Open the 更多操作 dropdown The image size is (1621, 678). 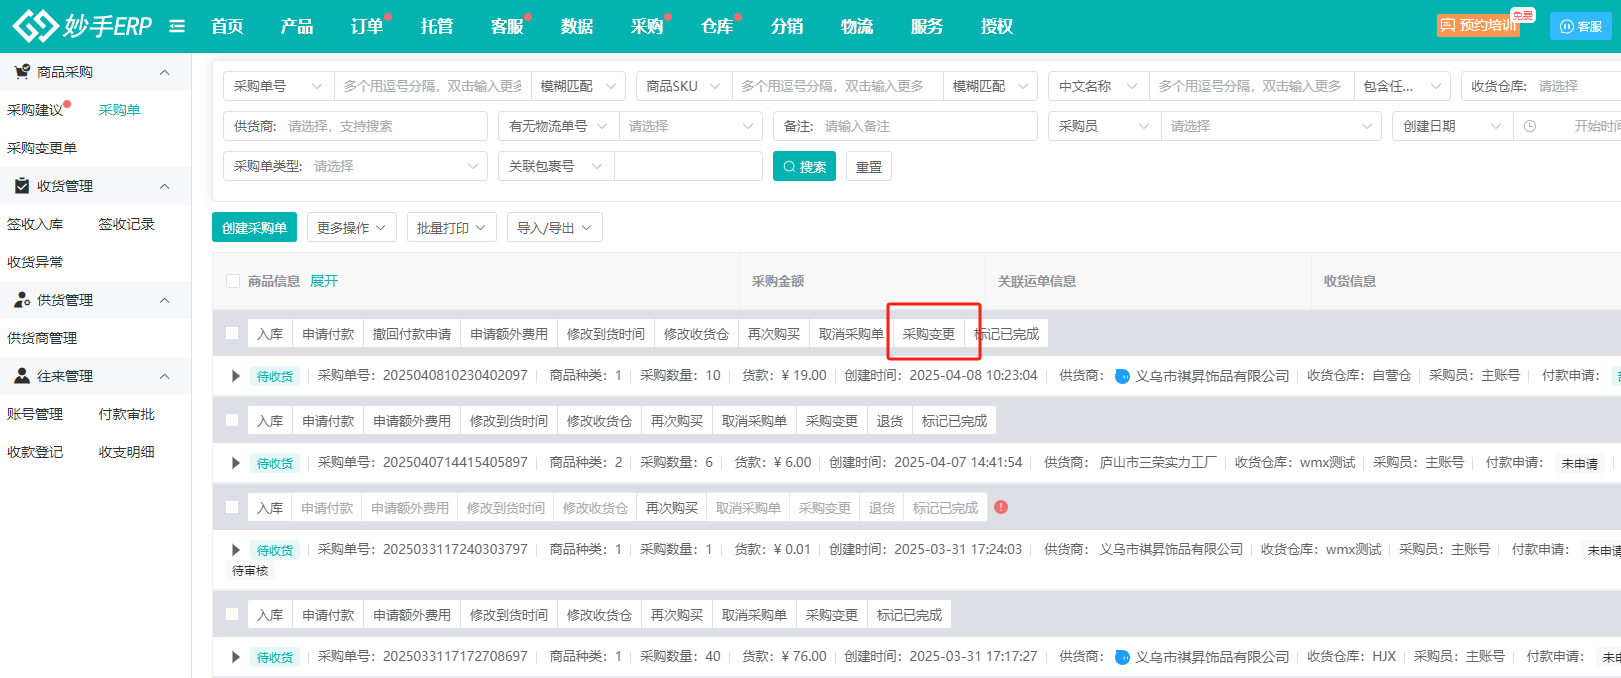click(x=351, y=228)
